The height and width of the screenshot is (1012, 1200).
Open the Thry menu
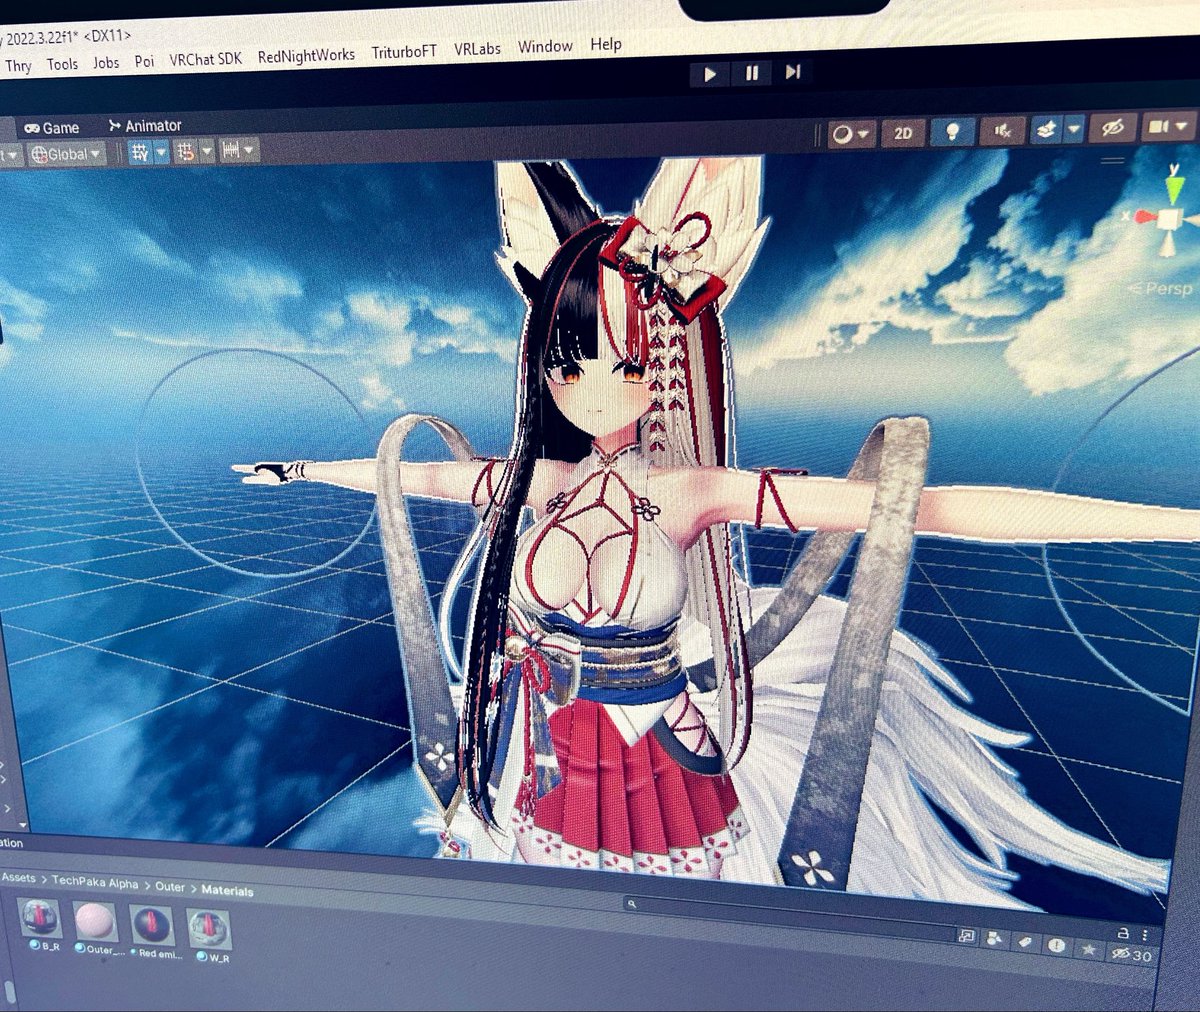click(18, 66)
